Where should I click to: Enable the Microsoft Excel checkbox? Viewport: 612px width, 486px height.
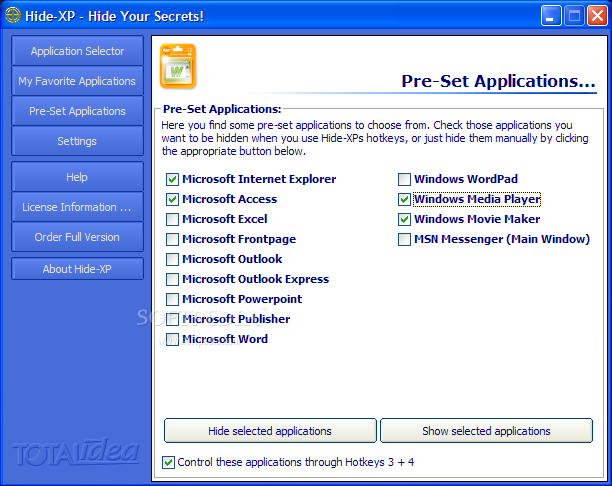172,219
